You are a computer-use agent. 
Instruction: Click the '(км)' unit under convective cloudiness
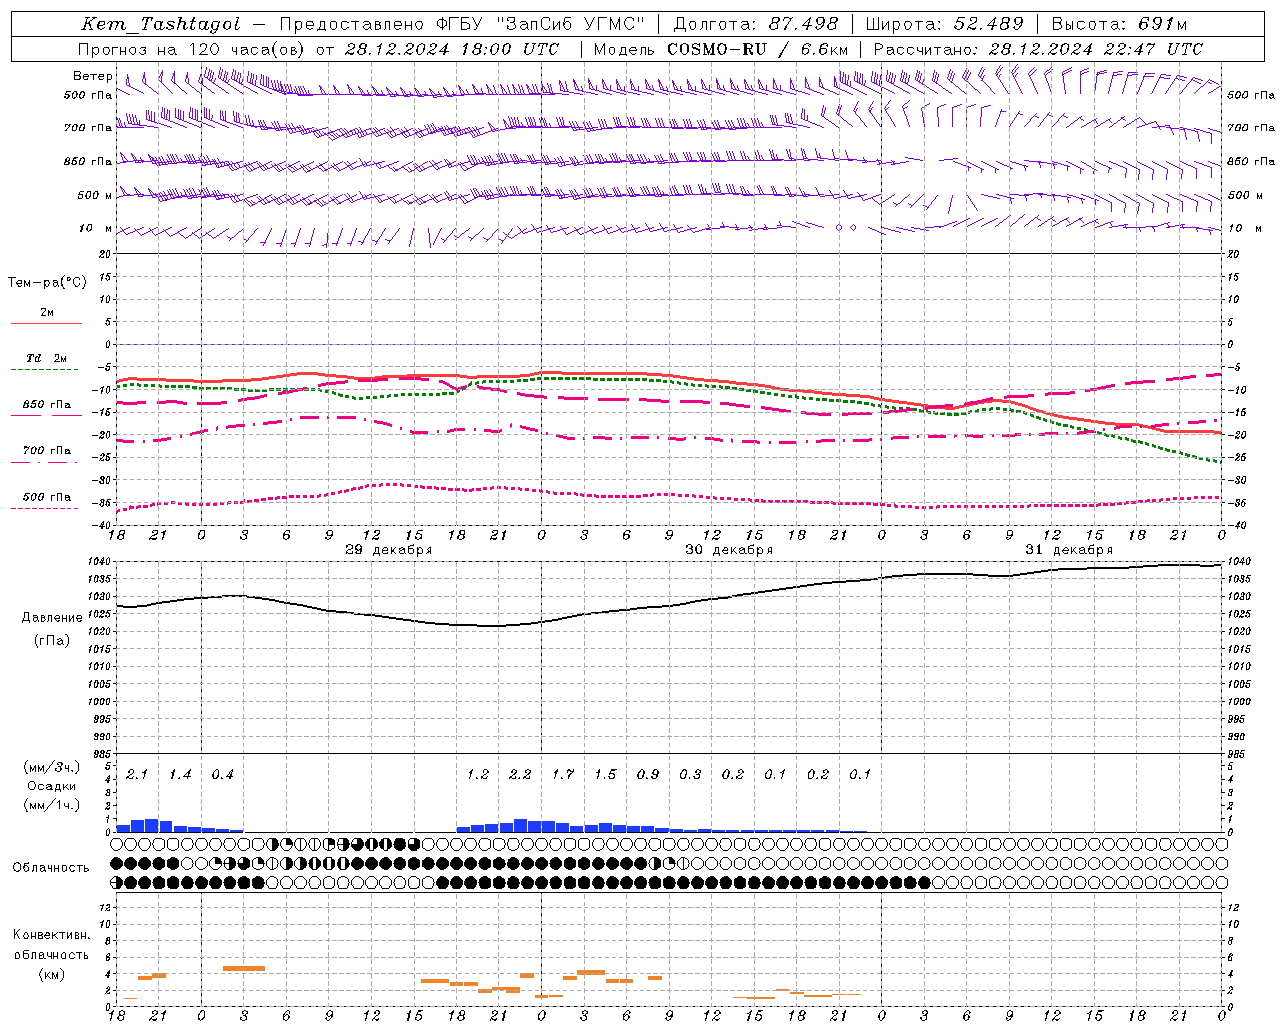[x=51, y=974]
